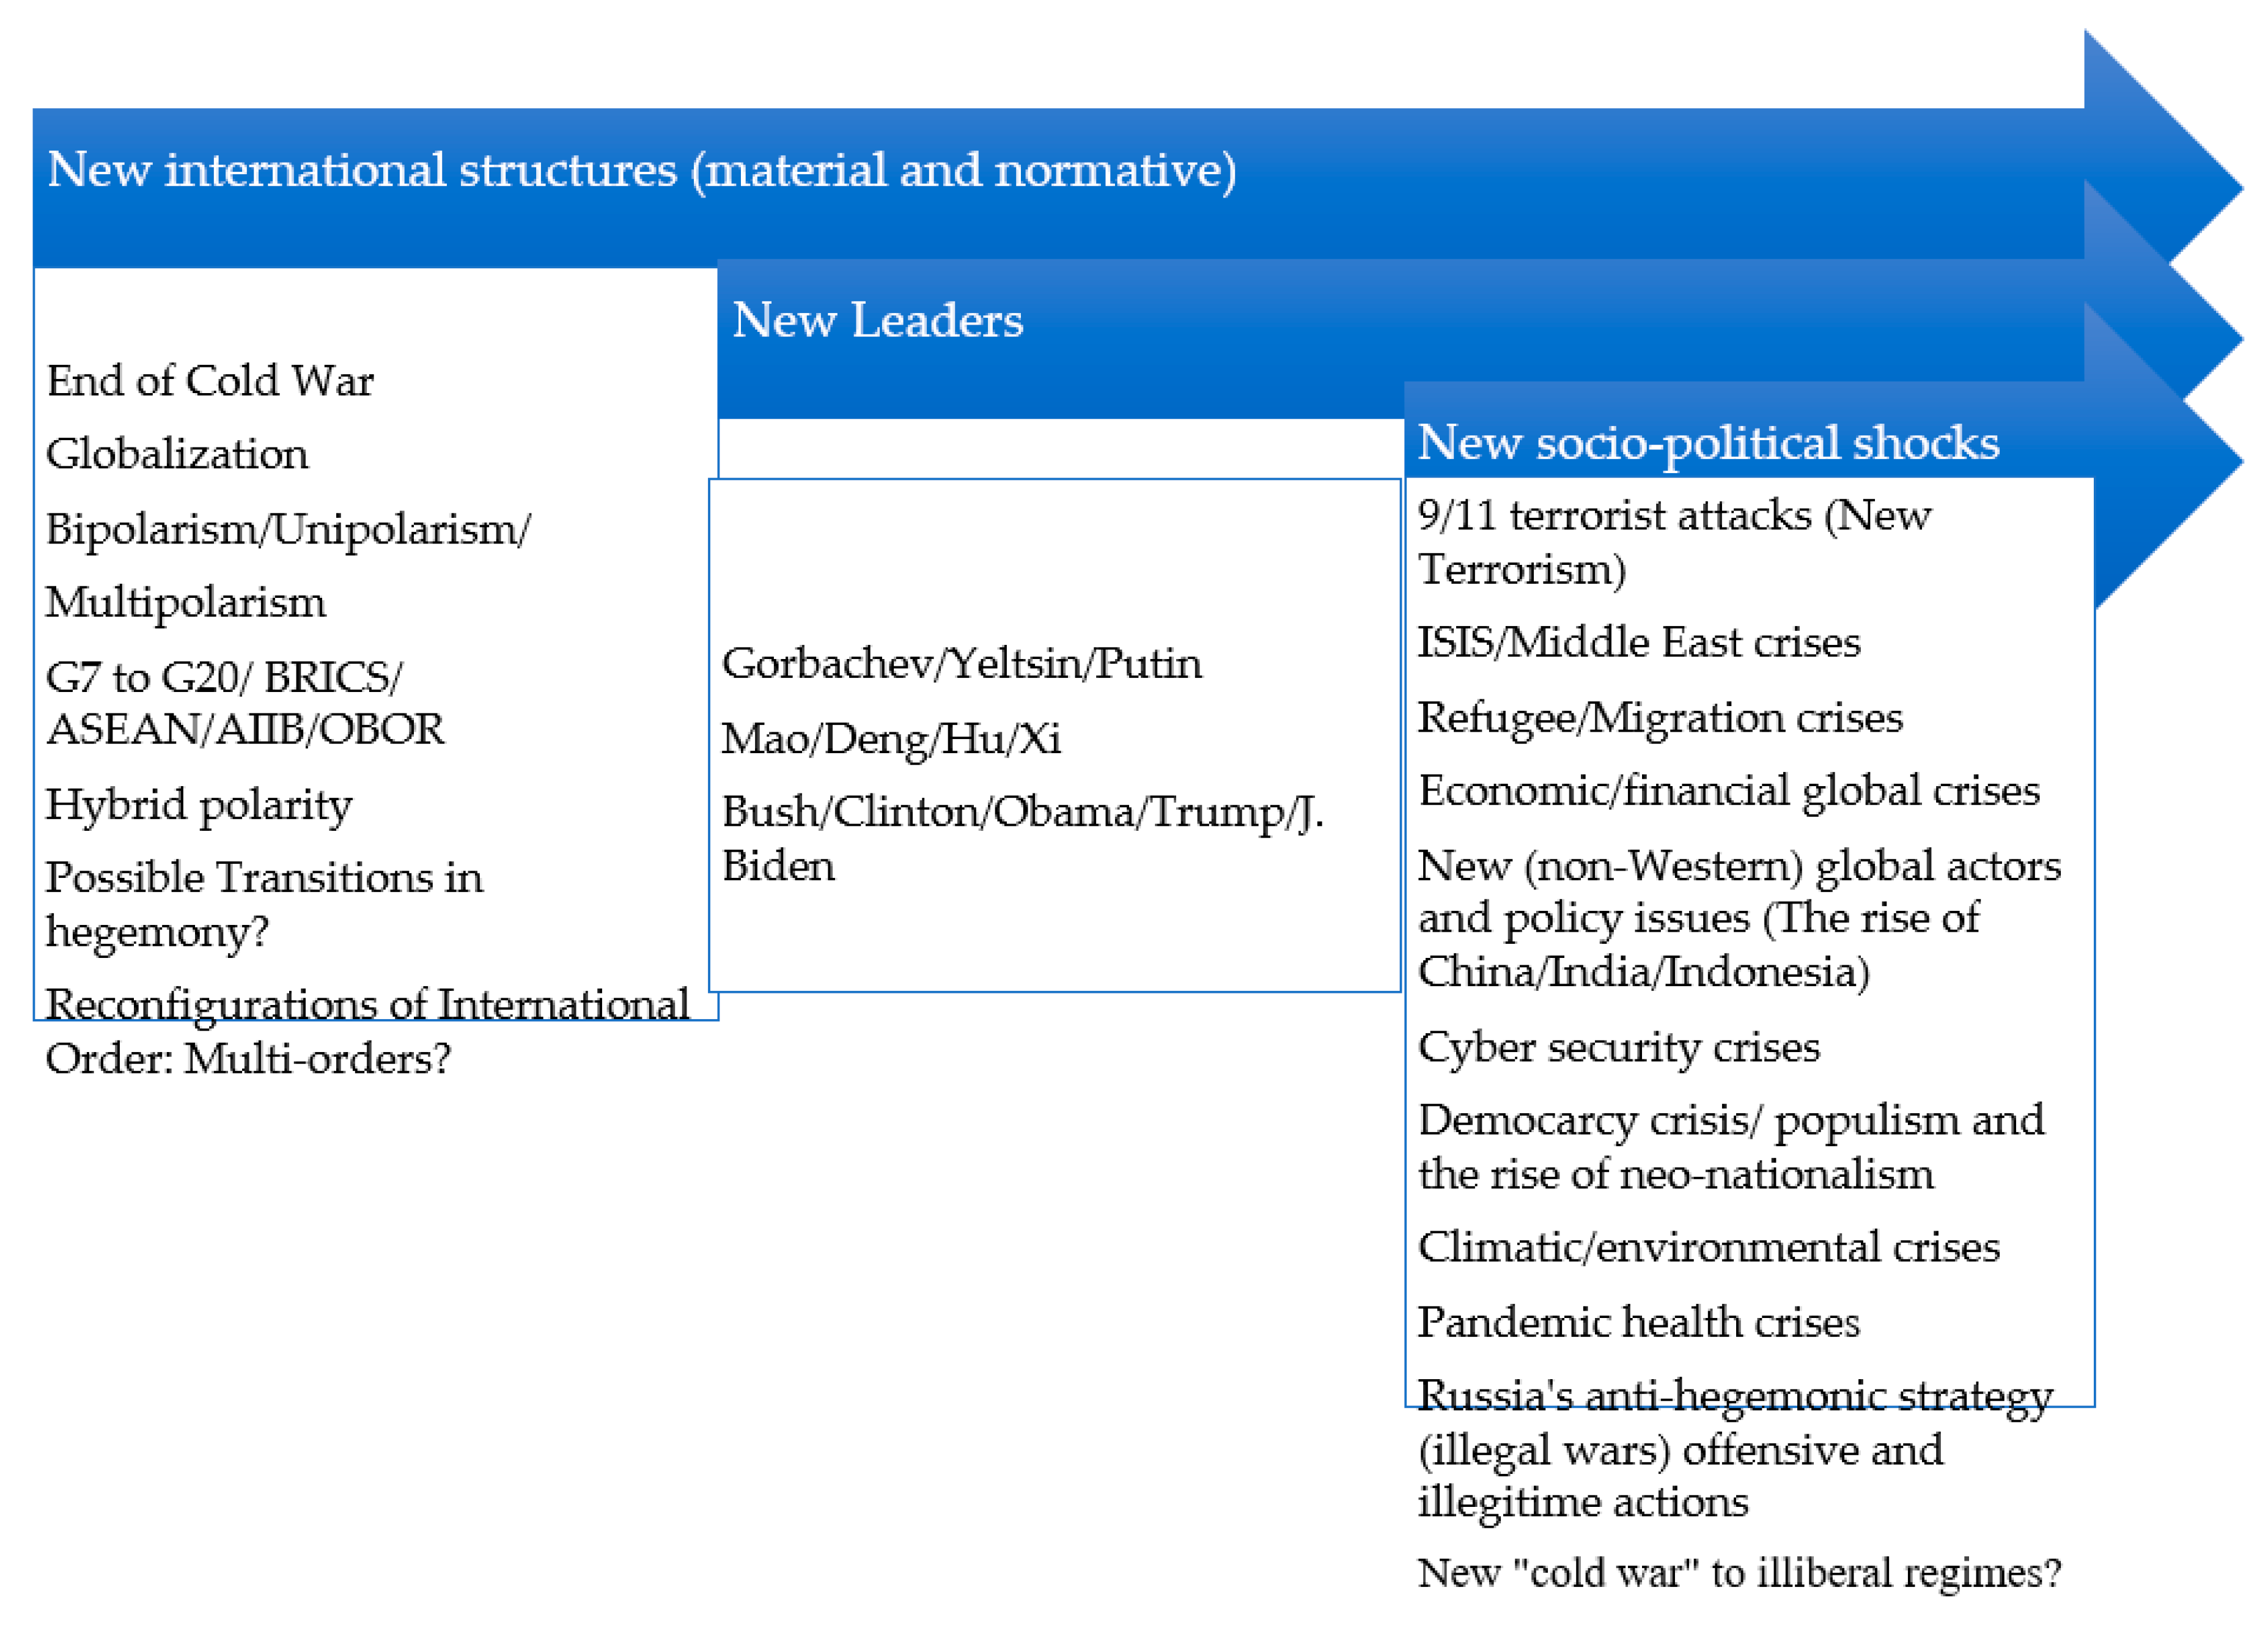The height and width of the screenshot is (1631, 2268).
Task: Click 'Gorbachev/Yeltsin/Putin' leaders line
Action: click(x=961, y=664)
